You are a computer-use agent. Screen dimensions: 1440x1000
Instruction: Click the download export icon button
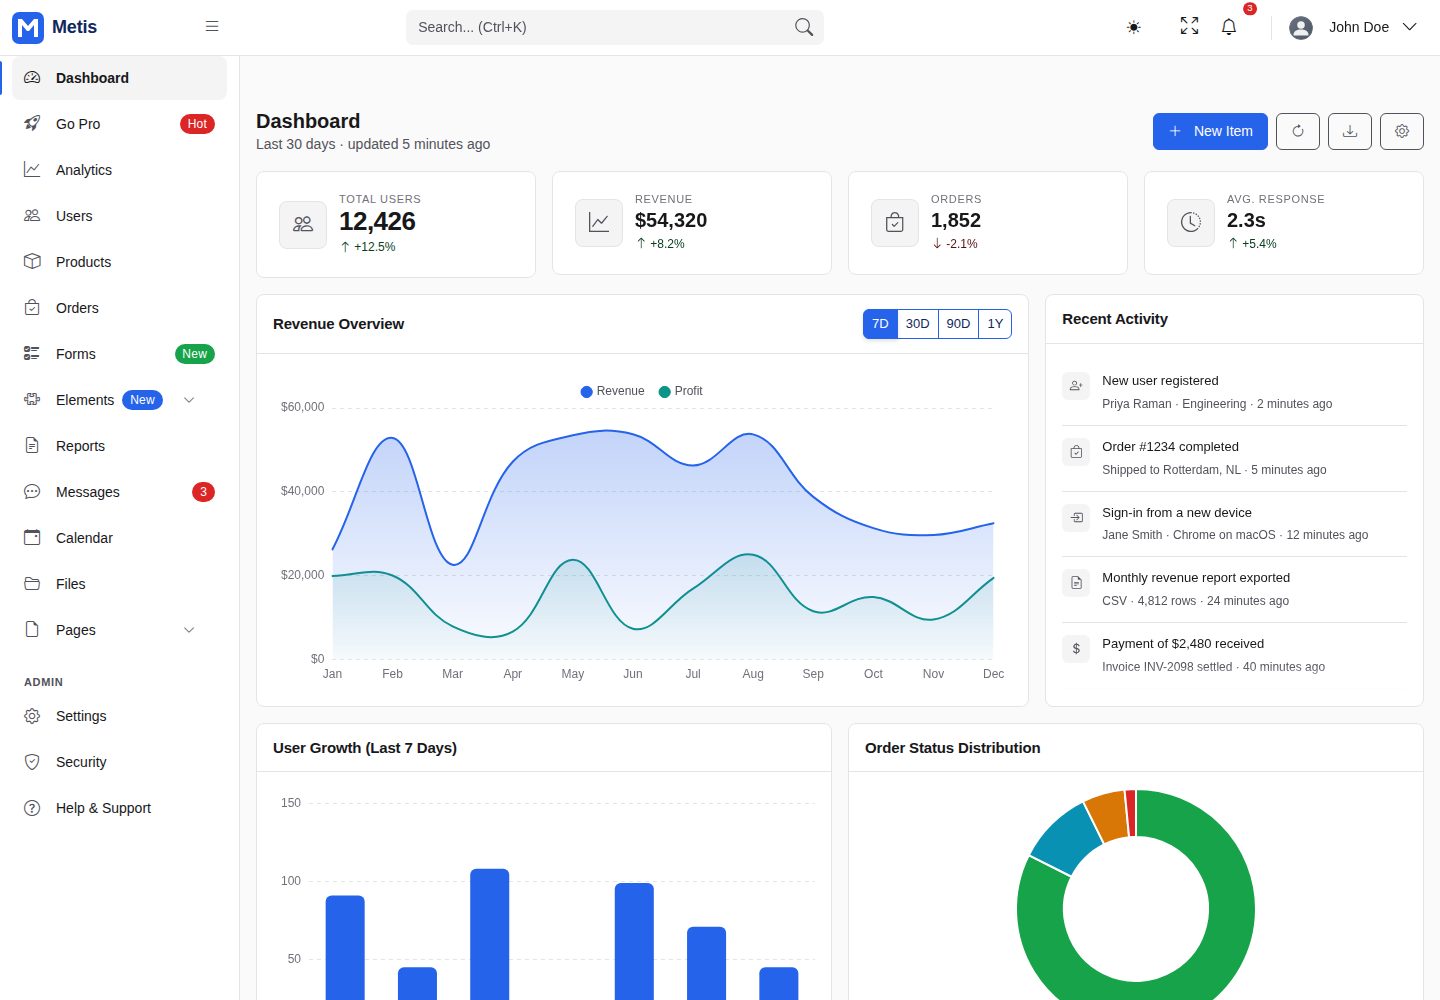[x=1350, y=131]
